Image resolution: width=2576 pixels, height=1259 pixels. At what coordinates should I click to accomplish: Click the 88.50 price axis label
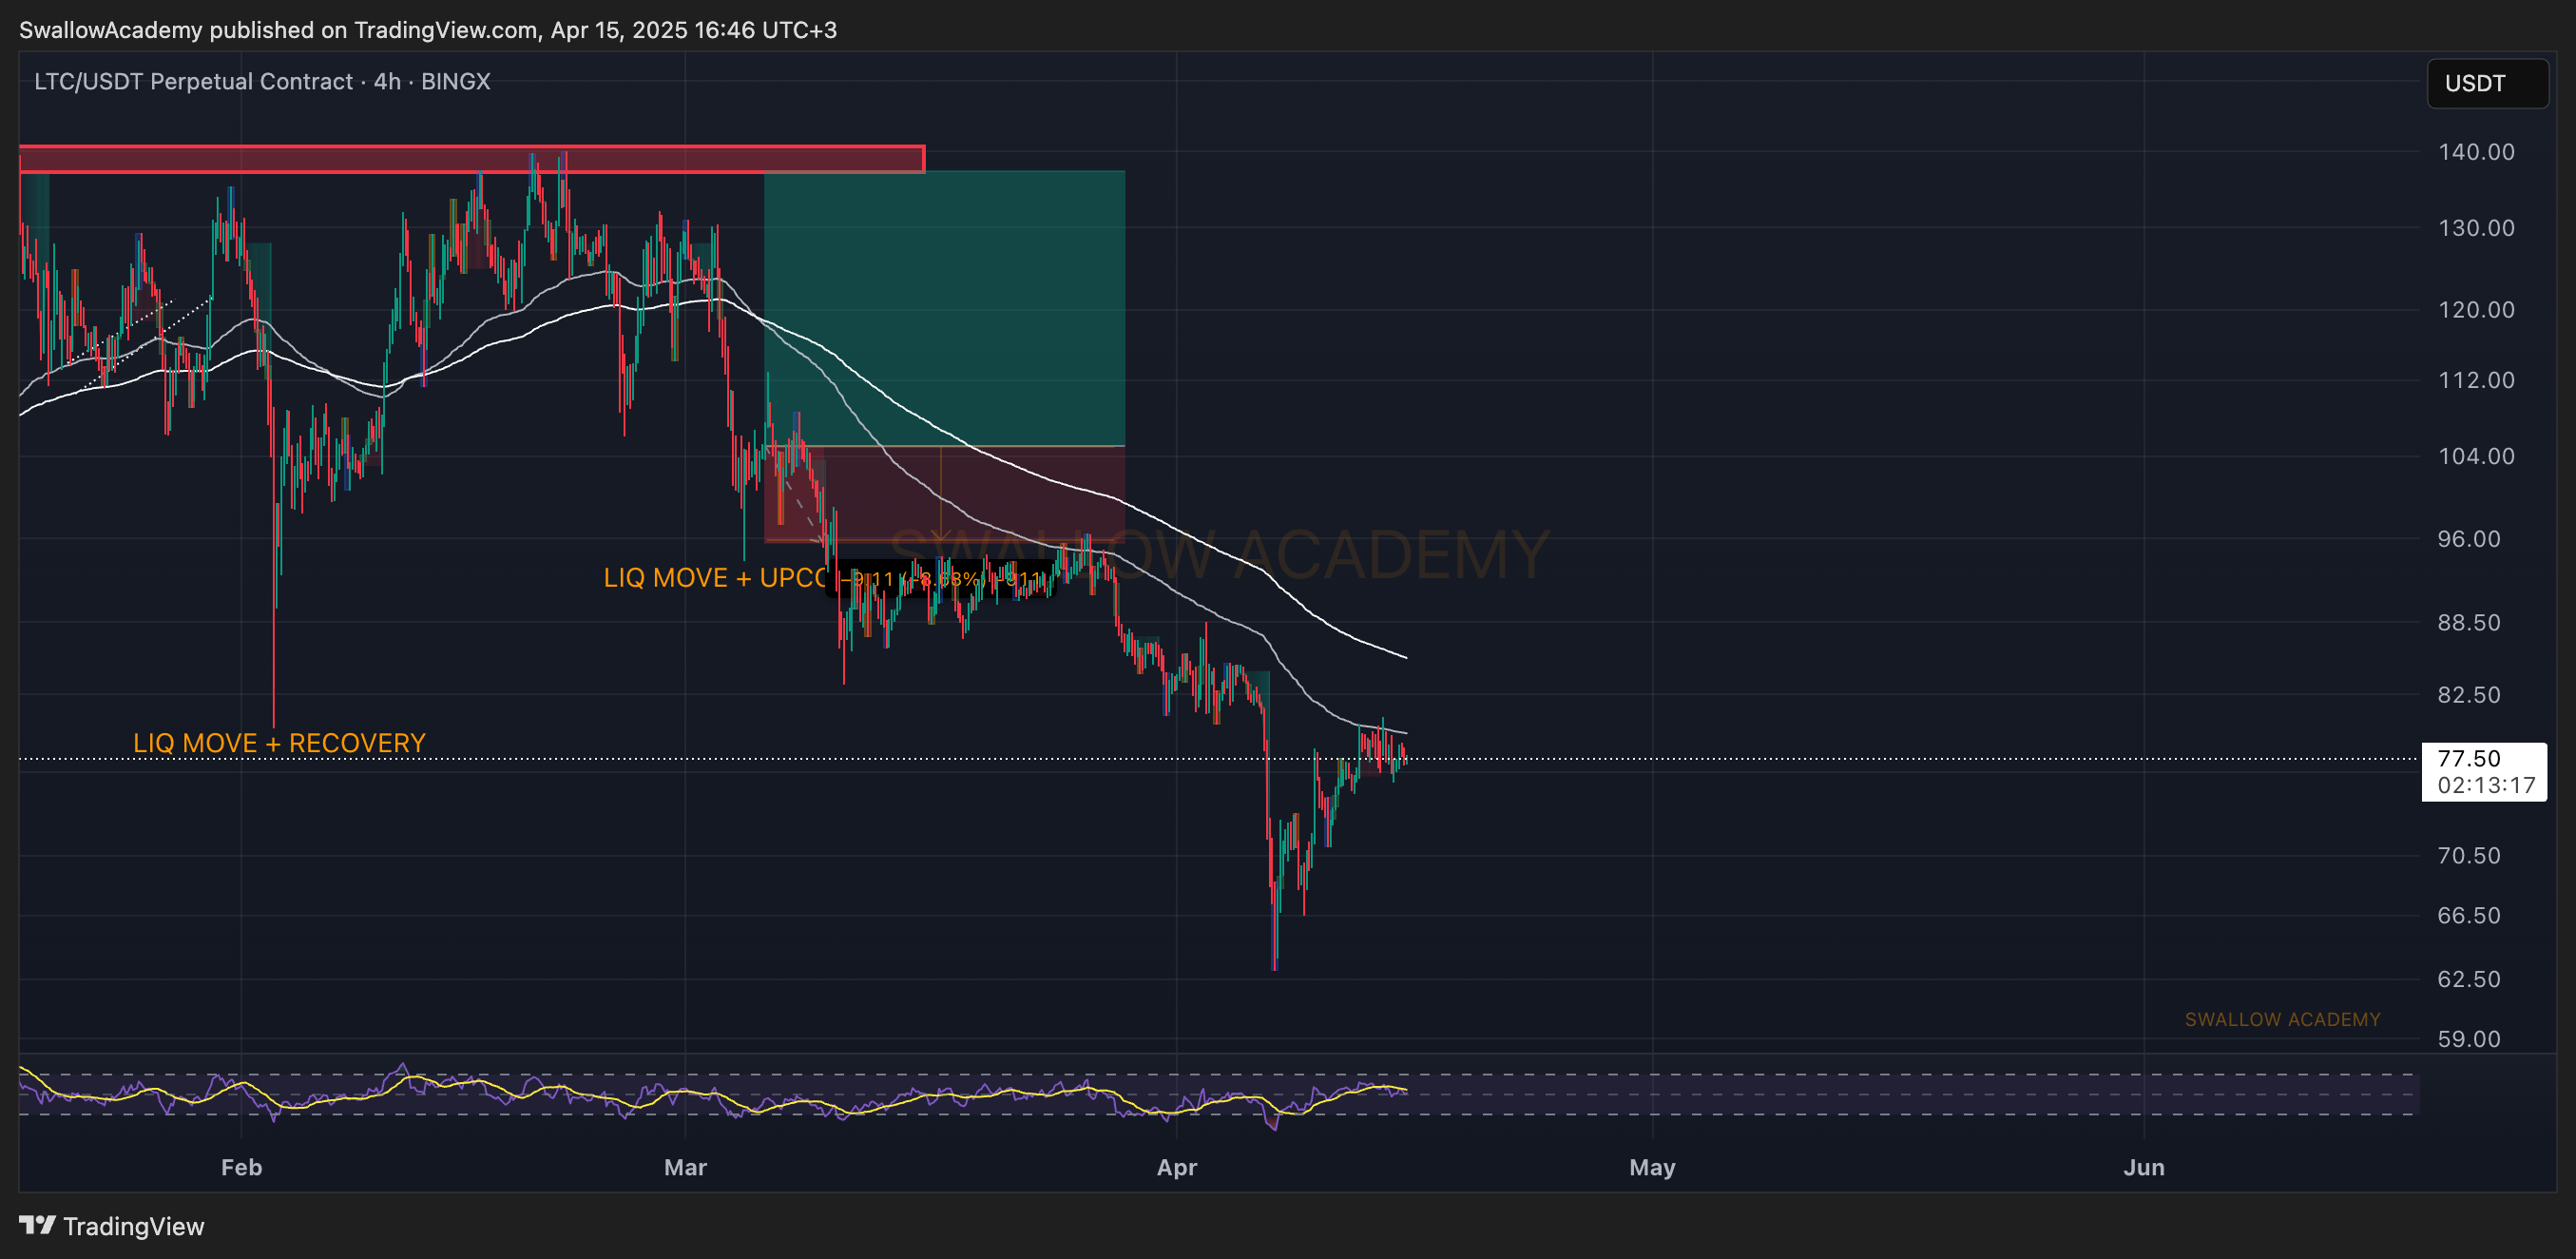click(x=2469, y=623)
